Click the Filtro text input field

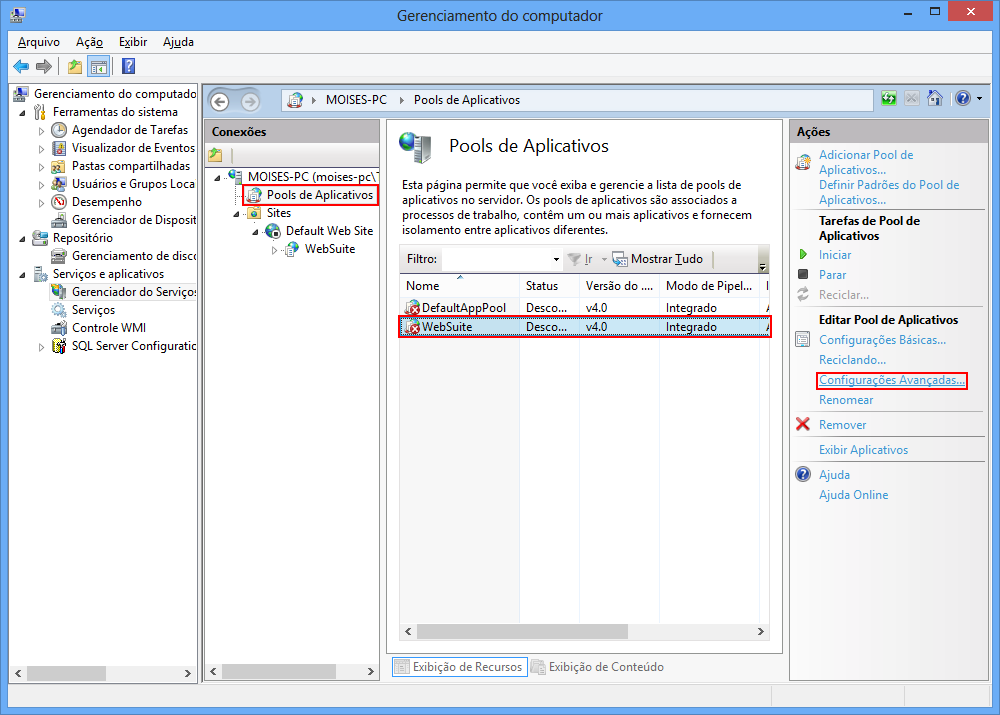496,259
